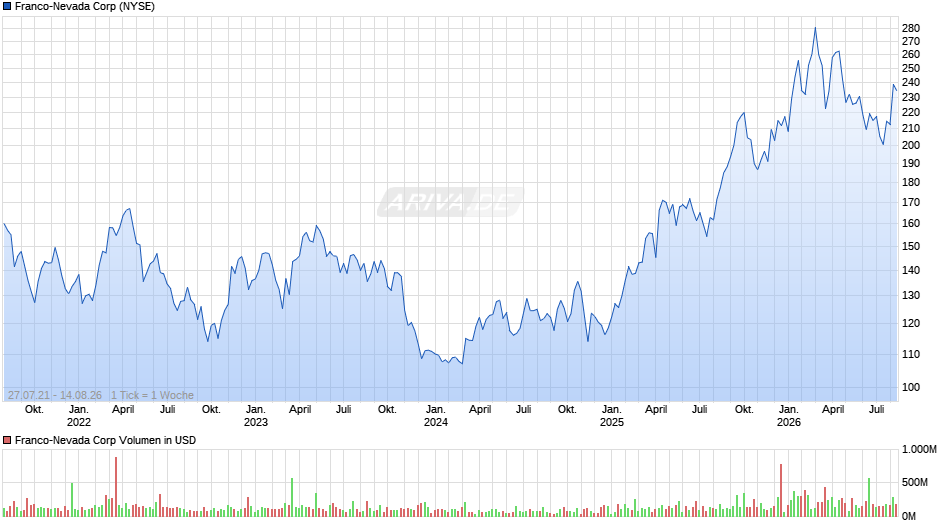Click the '500M' volume axis label
The image size is (940, 526).
coord(914,482)
